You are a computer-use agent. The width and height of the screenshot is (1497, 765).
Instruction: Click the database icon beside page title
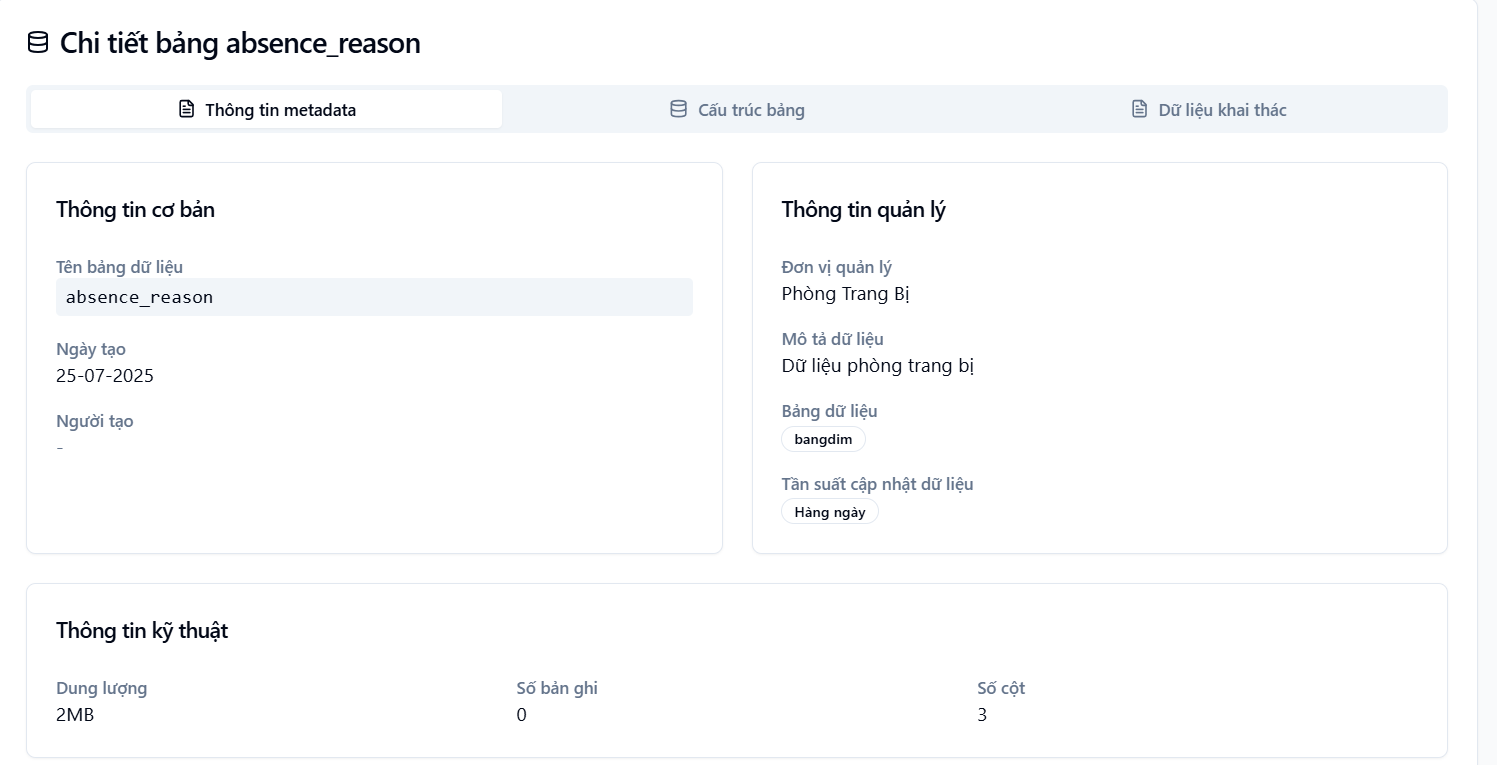37,42
